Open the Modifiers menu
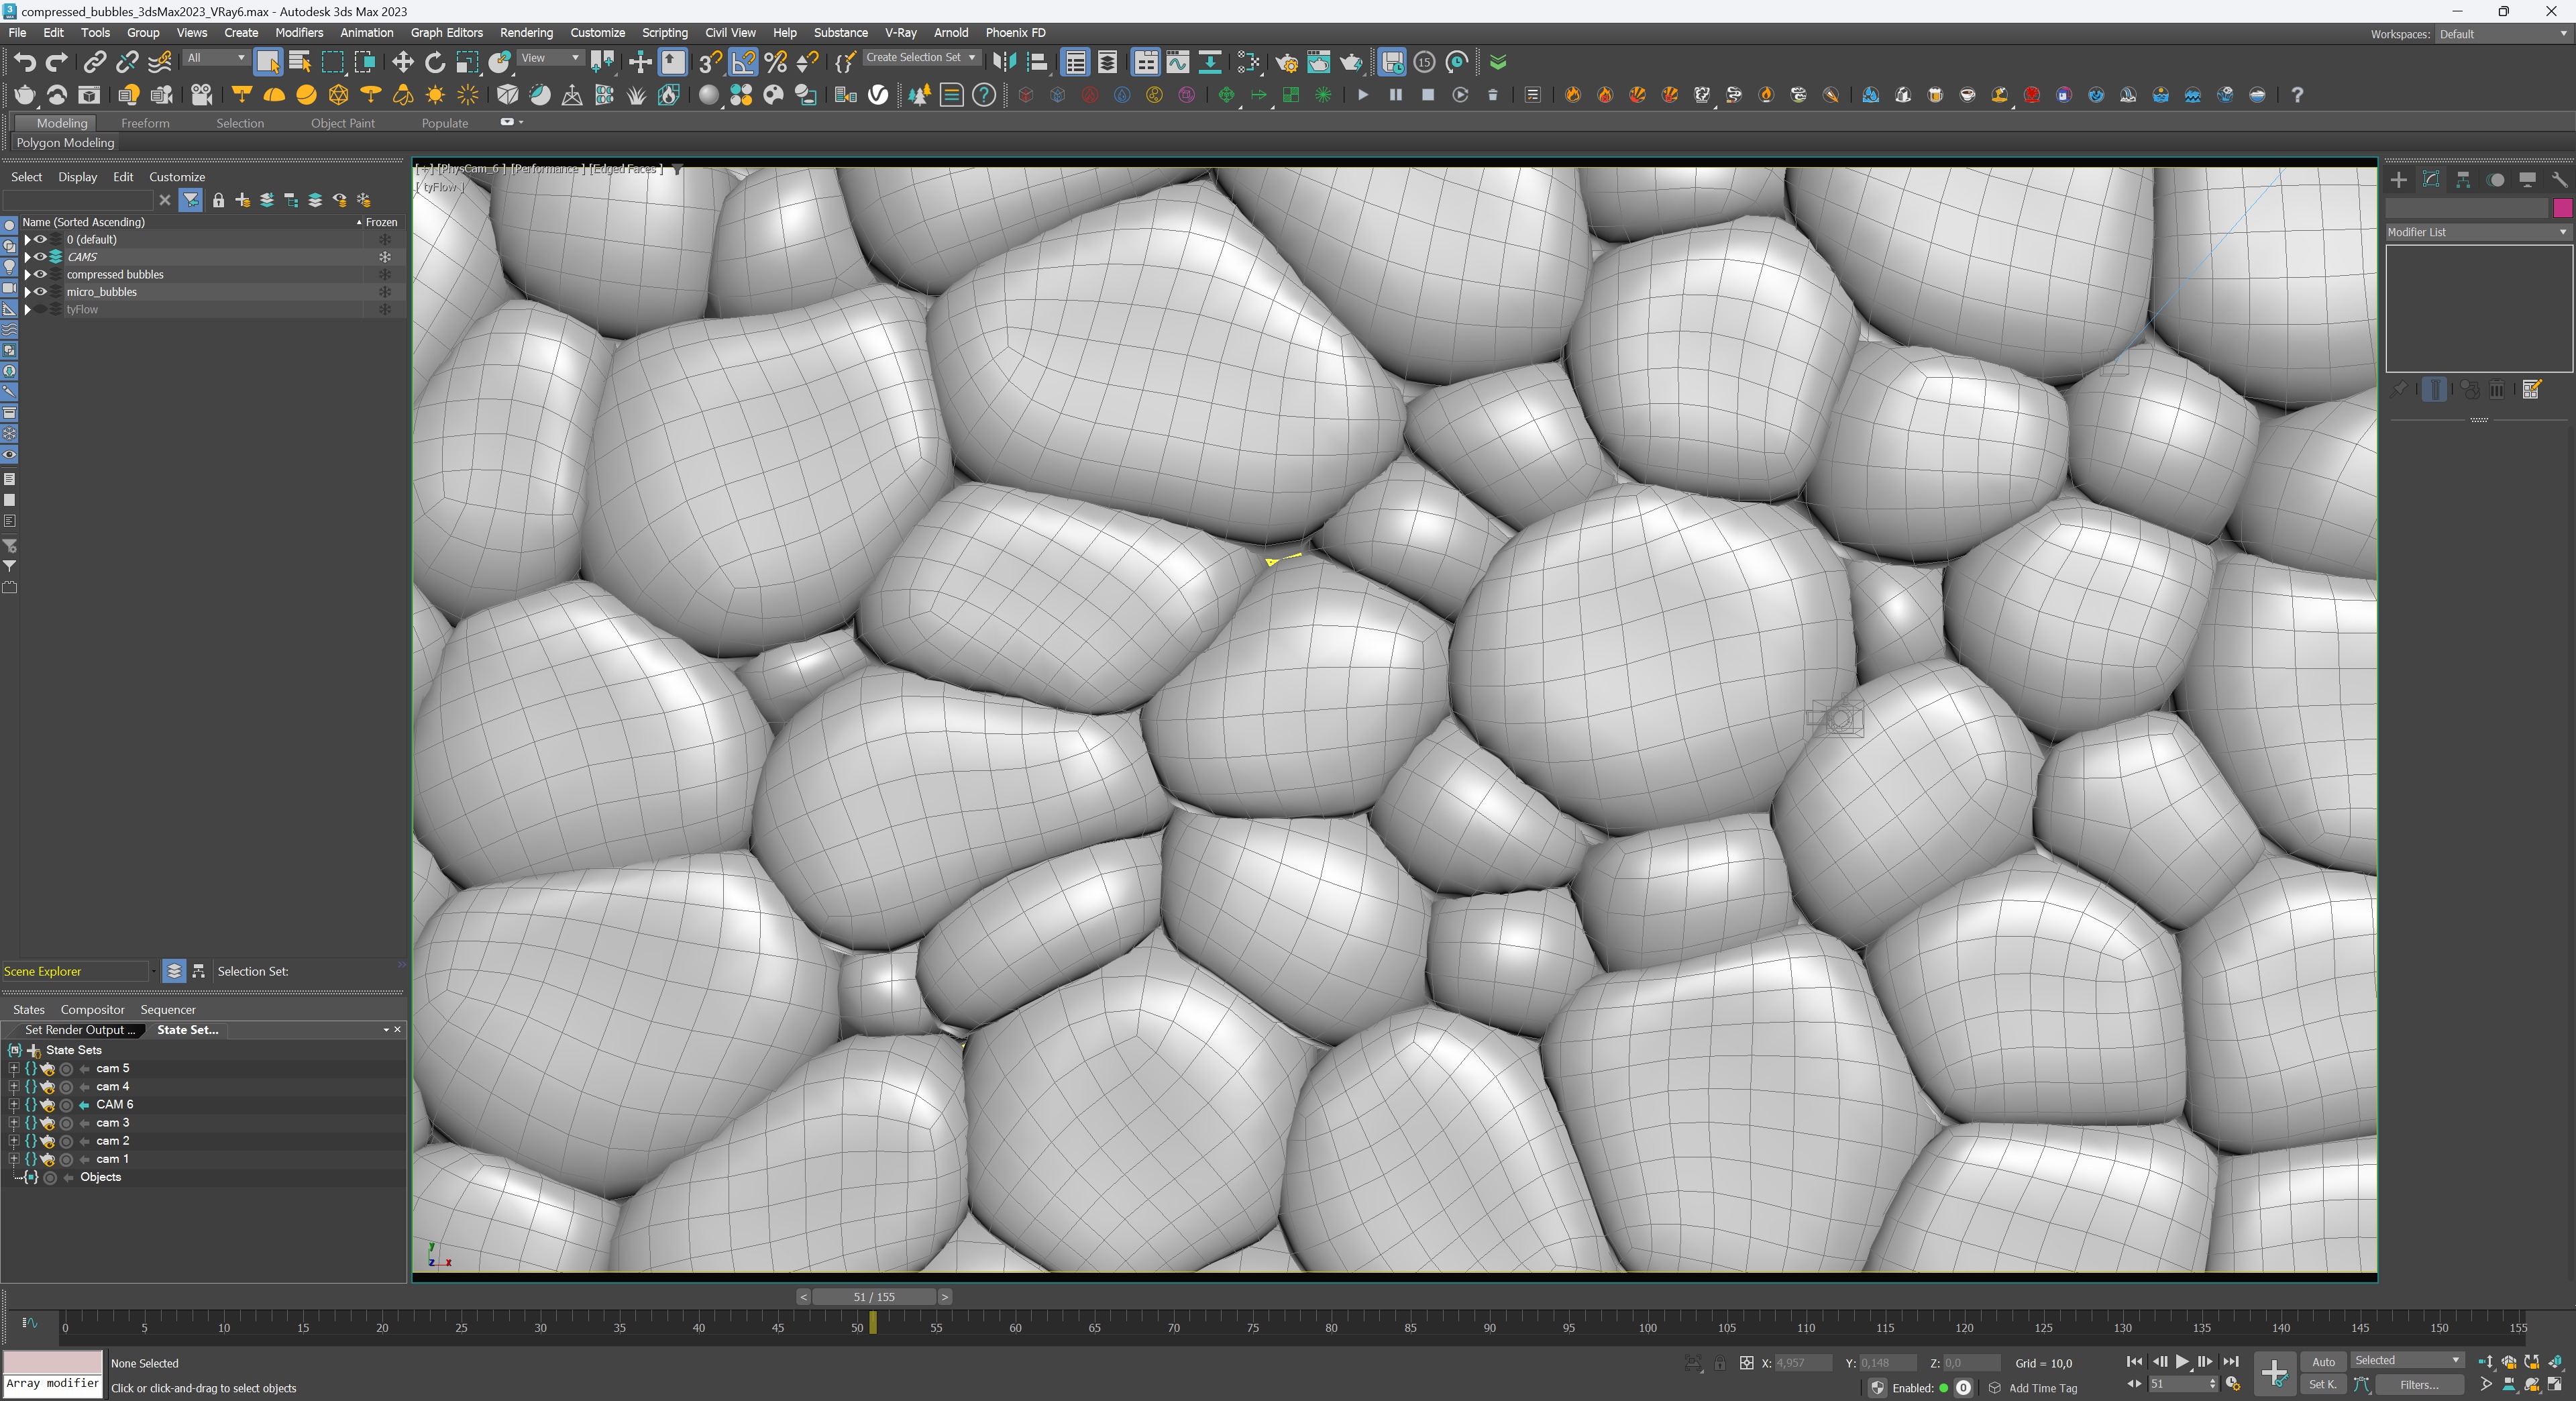The image size is (2576, 1401). (299, 33)
